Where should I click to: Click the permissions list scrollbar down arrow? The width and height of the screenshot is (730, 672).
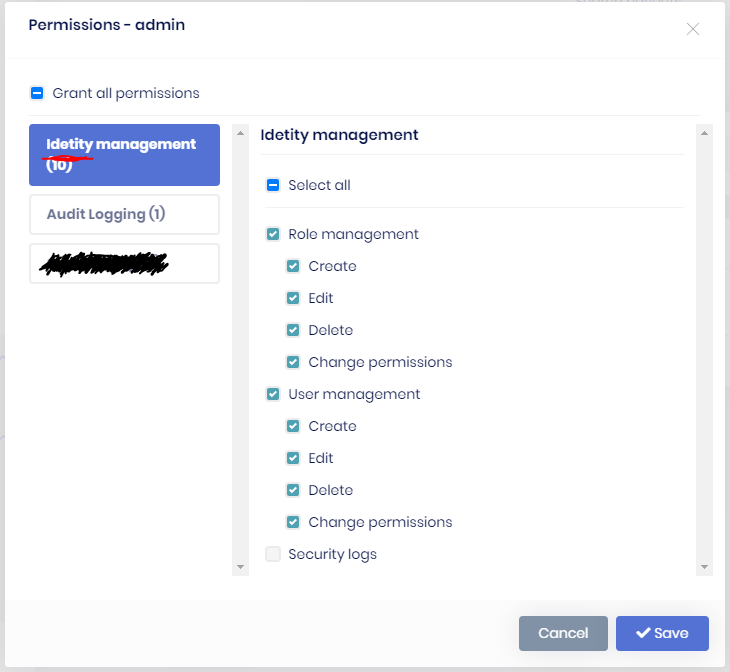pyautogui.click(x=705, y=567)
